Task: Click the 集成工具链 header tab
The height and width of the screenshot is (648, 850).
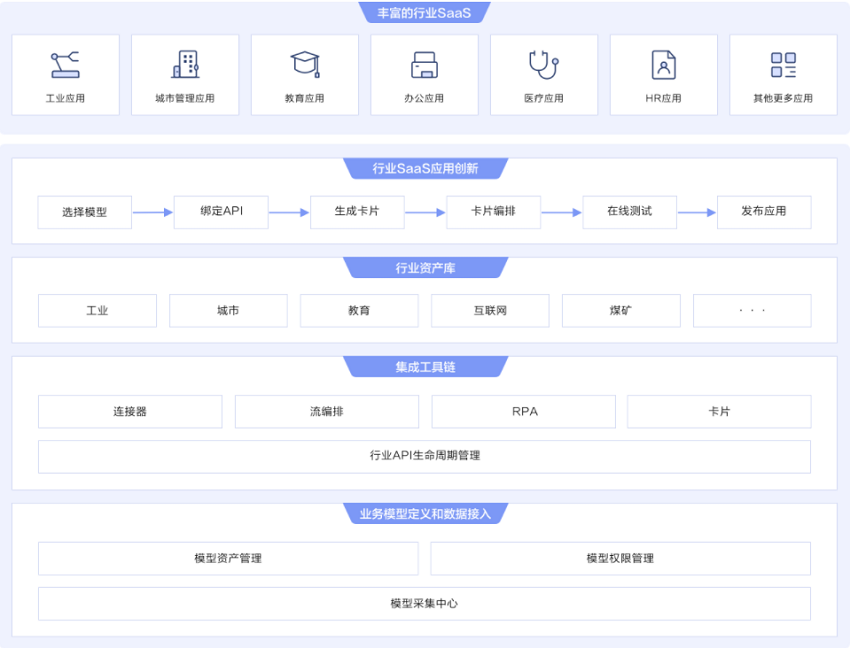Action: tap(426, 367)
